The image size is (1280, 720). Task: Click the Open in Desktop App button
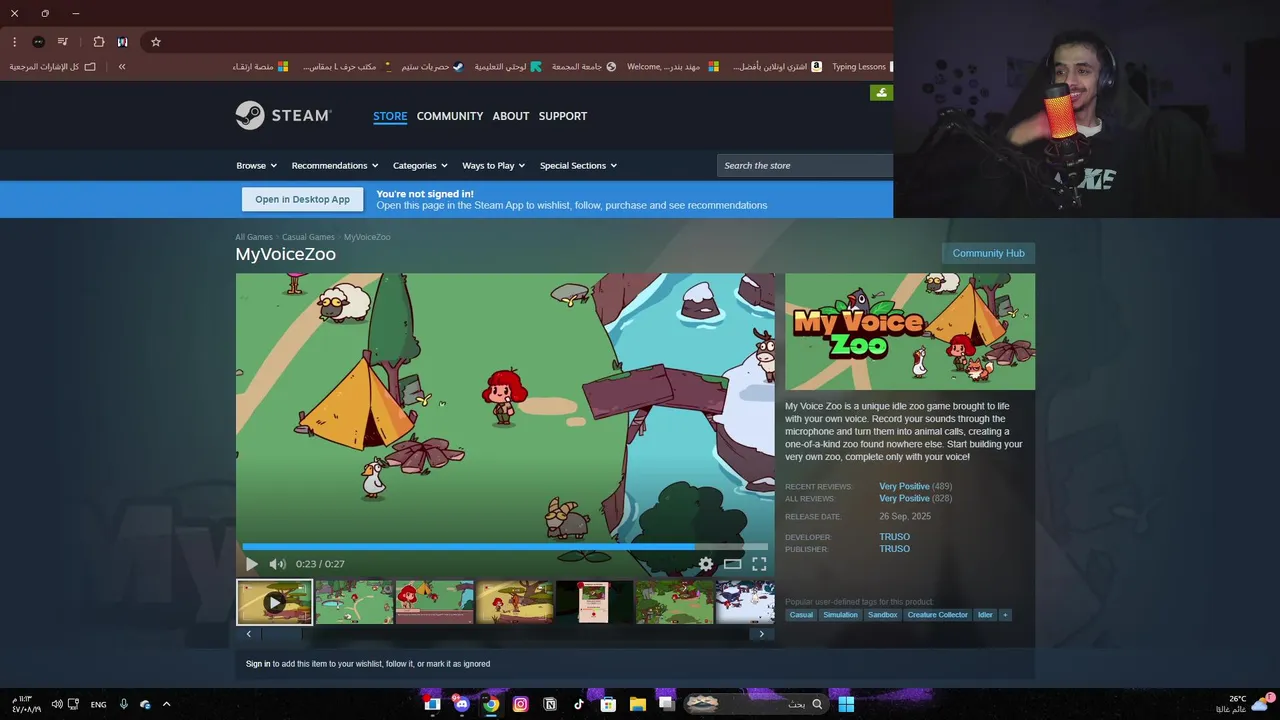[x=302, y=199]
